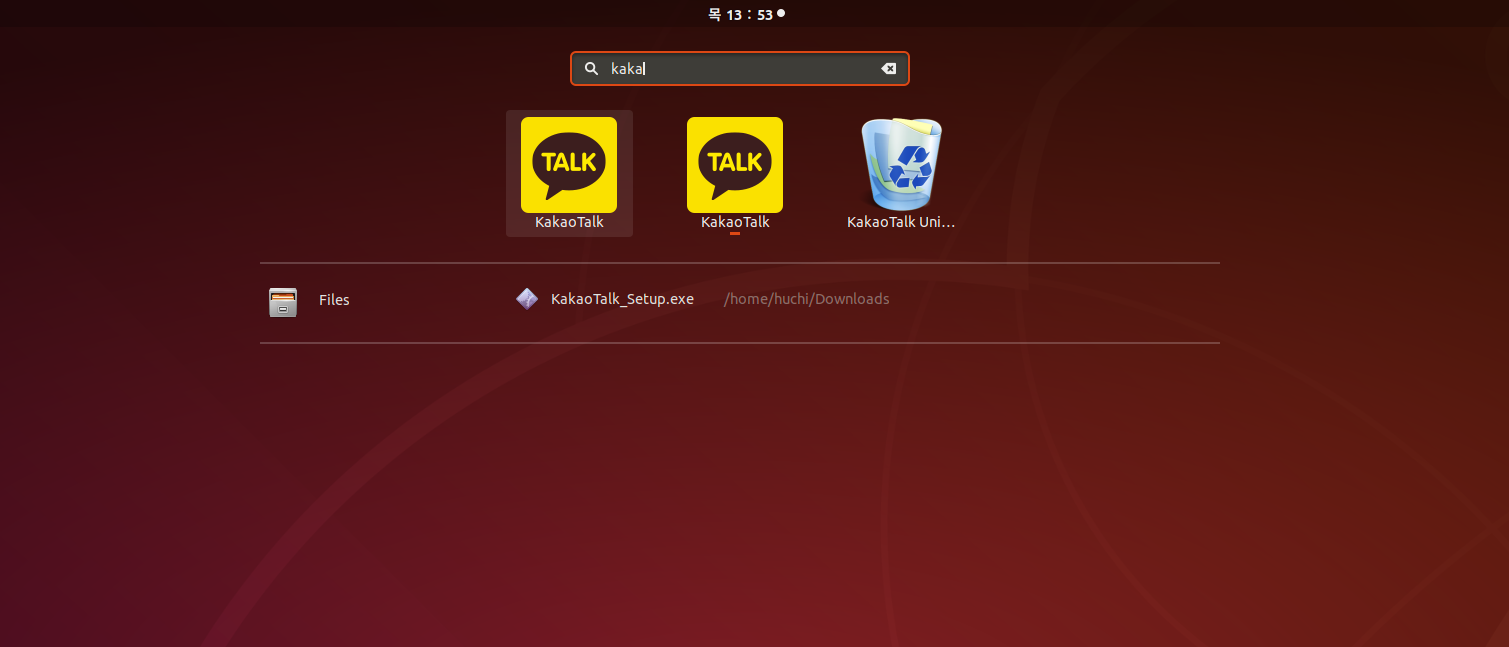The image size is (1509, 647).
Task: Launch the KakaoTalk Uninstall recycle bin icon
Action: click(x=901, y=165)
